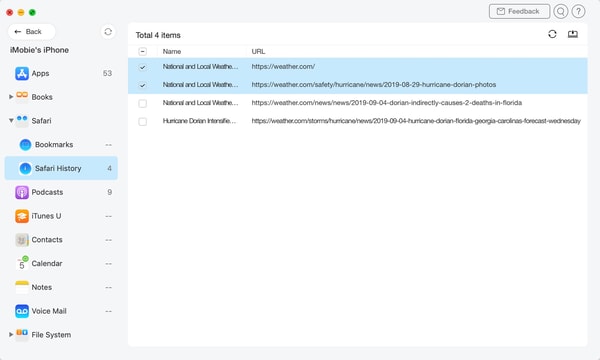
Task: Open the Apps category icon
Action: click(x=22, y=73)
